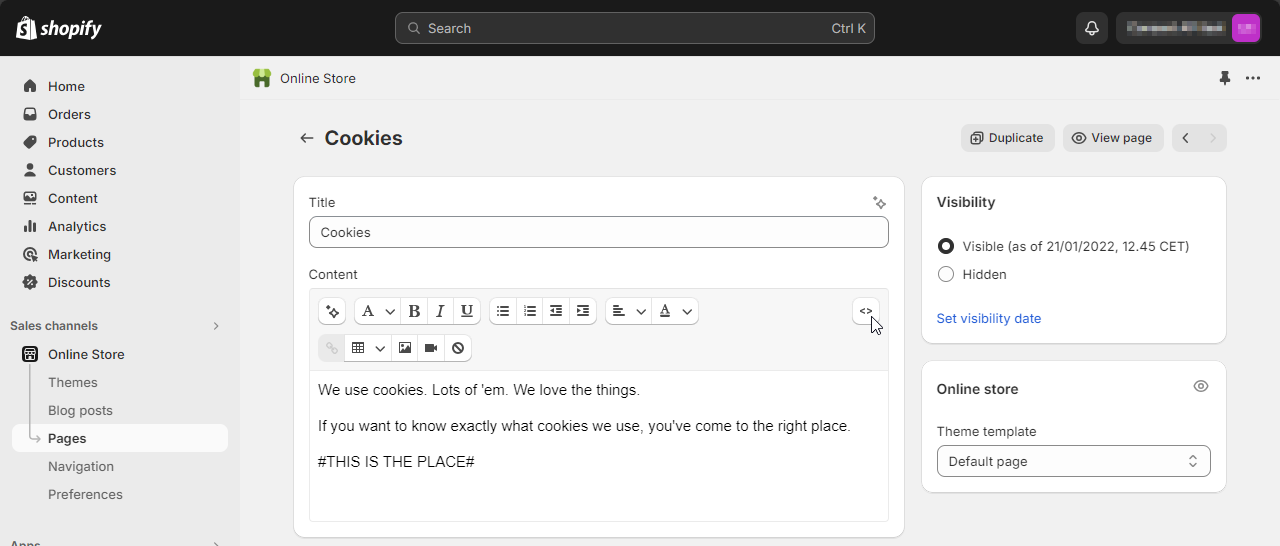This screenshot has height=546, width=1280.
Task: Show HTML source code view
Action: point(866,311)
